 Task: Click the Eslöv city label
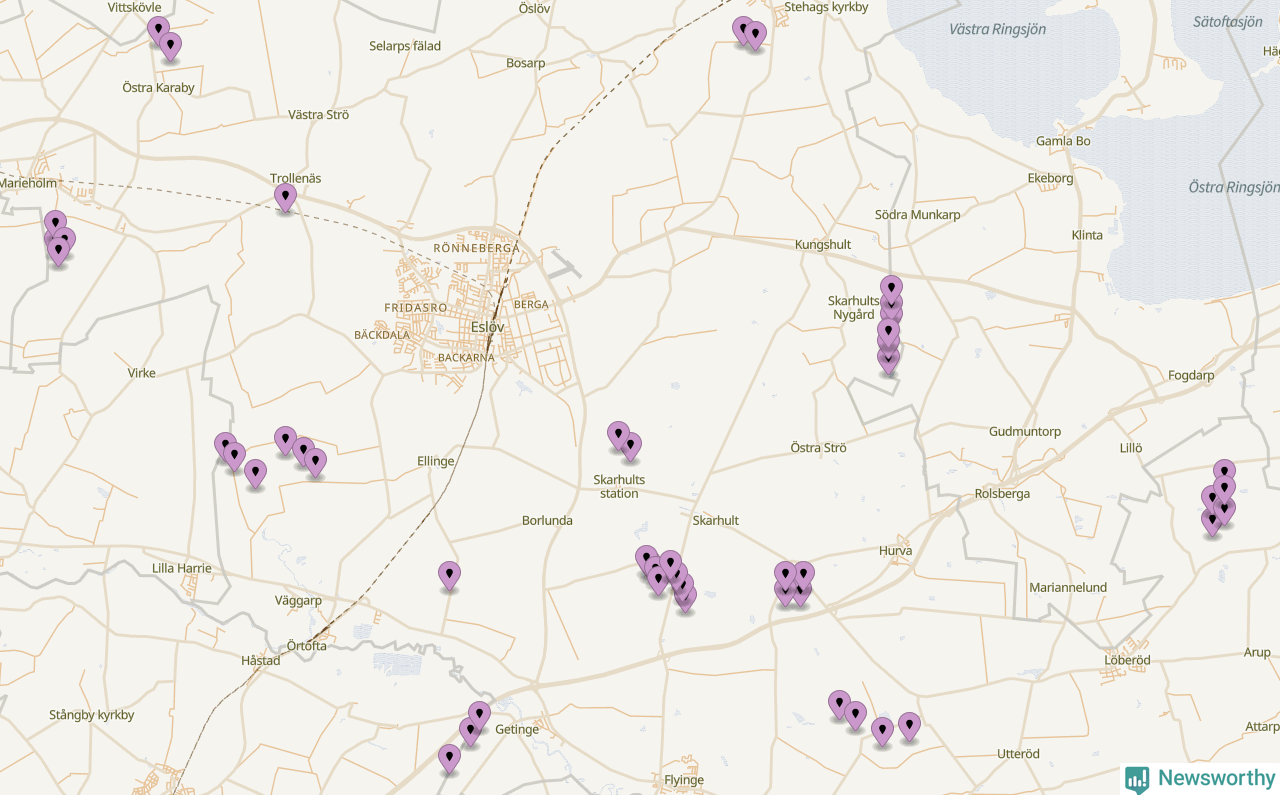tap(488, 326)
